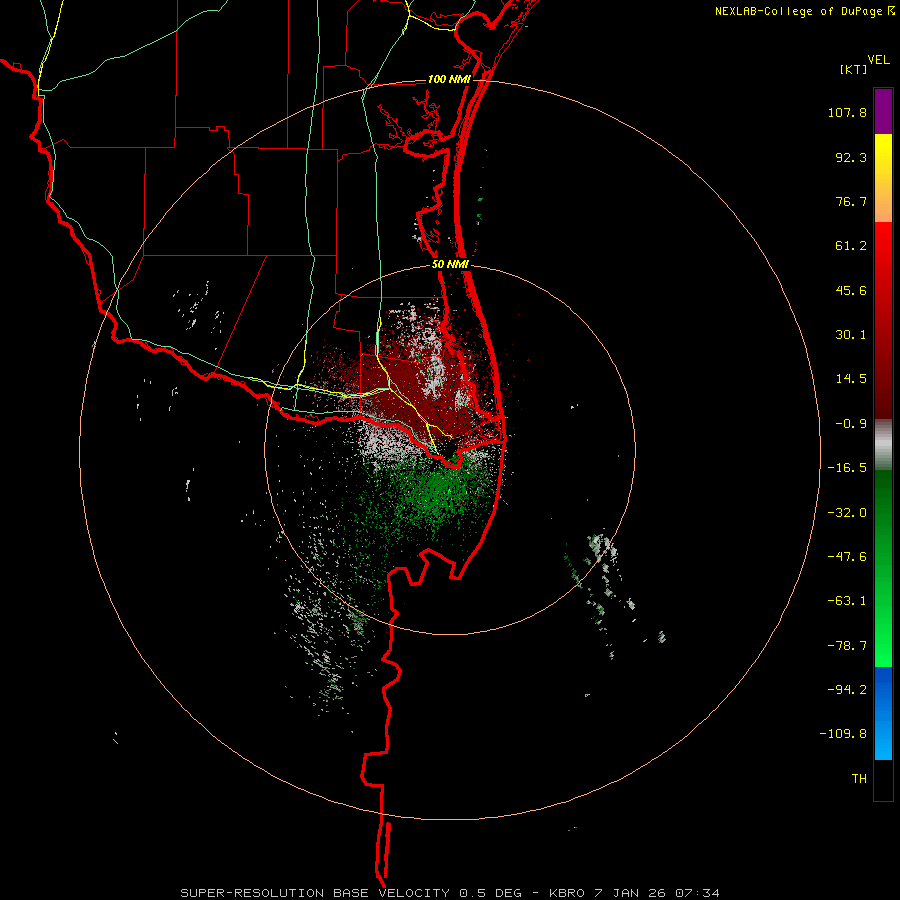Click the dark green segment of color bar
This screenshot has height=900, width=900.
coord(883,517)
